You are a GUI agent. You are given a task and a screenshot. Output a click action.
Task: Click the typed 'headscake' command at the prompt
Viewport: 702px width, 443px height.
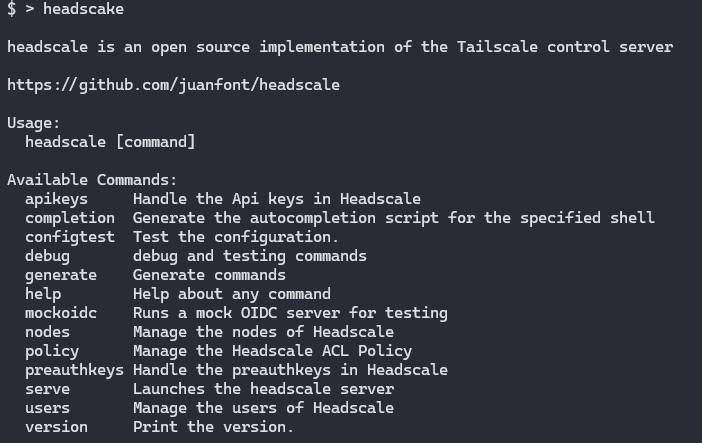coord(83,9)
